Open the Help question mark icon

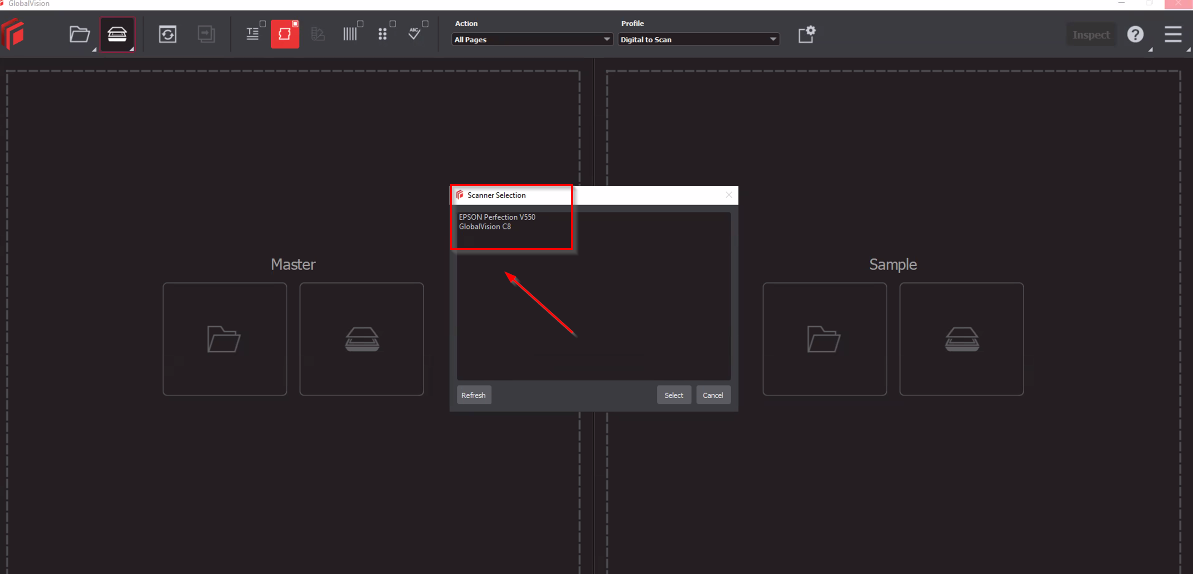tap(1135, 35)
